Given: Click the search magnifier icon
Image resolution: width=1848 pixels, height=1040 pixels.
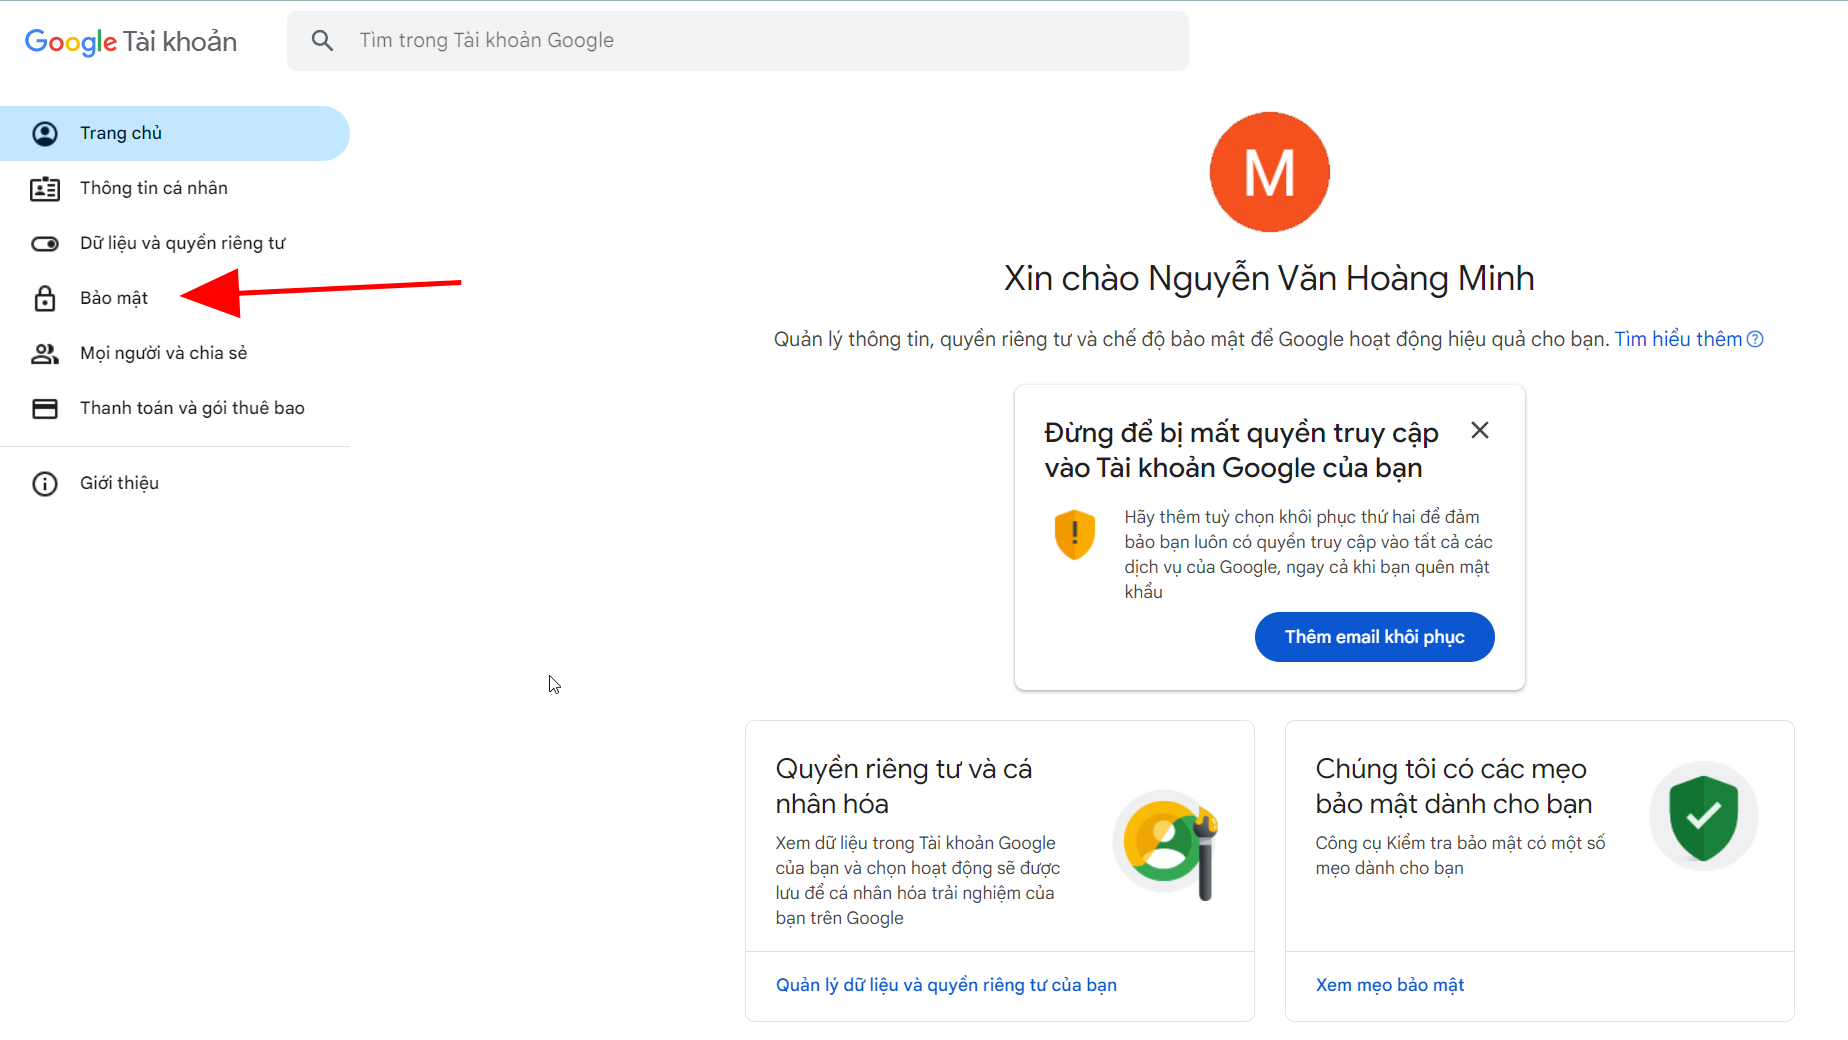Looking at the screenshot, I should click(x=322, y=40).
